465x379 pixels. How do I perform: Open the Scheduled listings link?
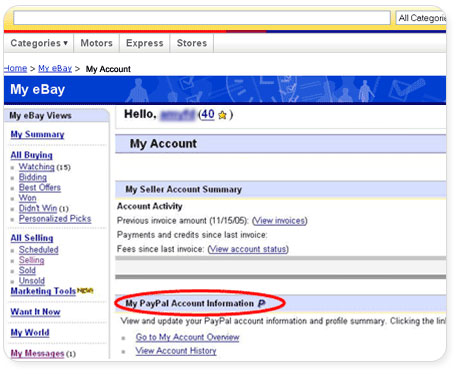[39, 250]
